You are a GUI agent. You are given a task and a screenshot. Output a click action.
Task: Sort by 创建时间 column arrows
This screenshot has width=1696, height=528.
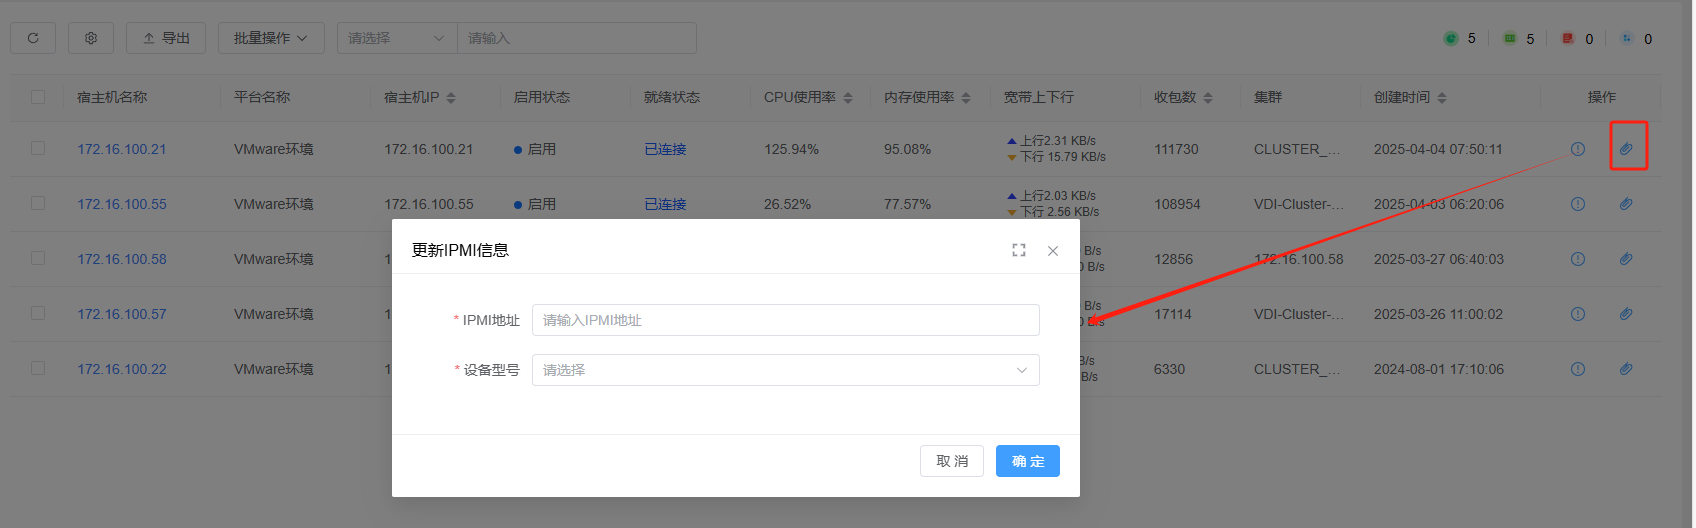pos(1442,97)
